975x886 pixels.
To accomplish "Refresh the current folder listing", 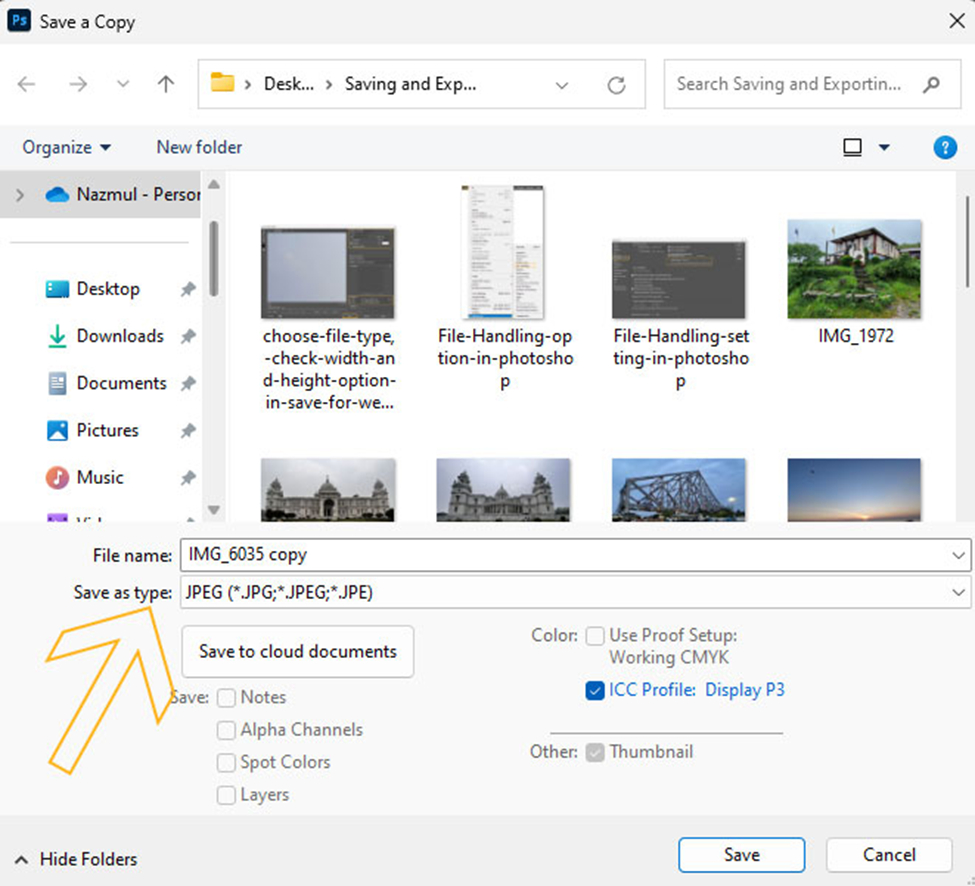I will click(617, 85).
